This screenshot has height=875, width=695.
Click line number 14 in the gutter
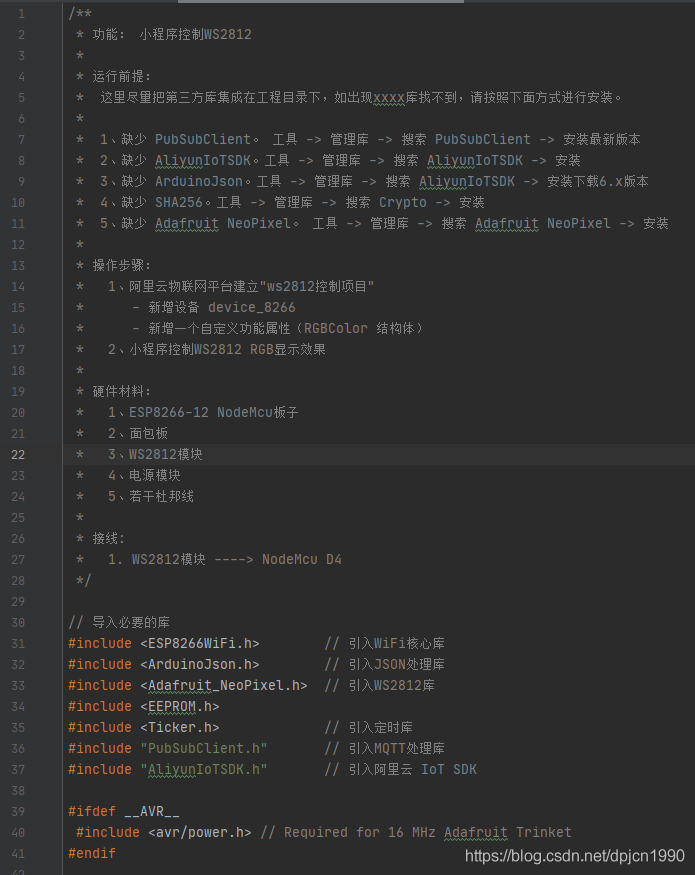[x=18, y=287]
